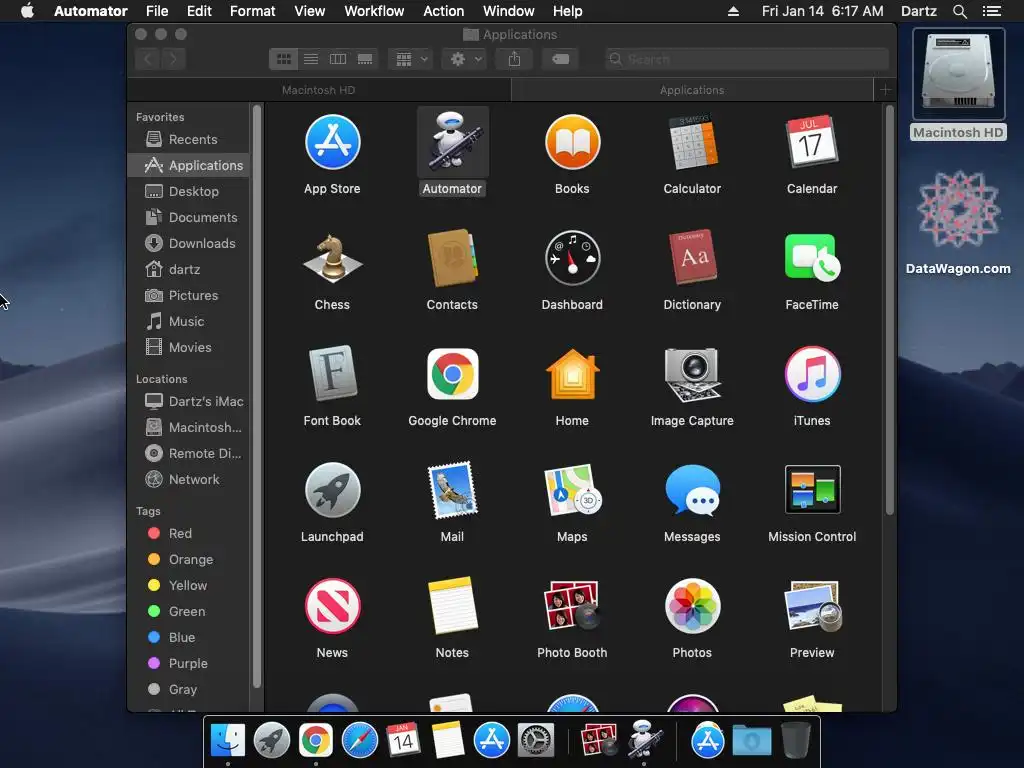Open Downloads in the sidebar
Viewport: 1024px width, 768px height.
(x=189, y=244)
